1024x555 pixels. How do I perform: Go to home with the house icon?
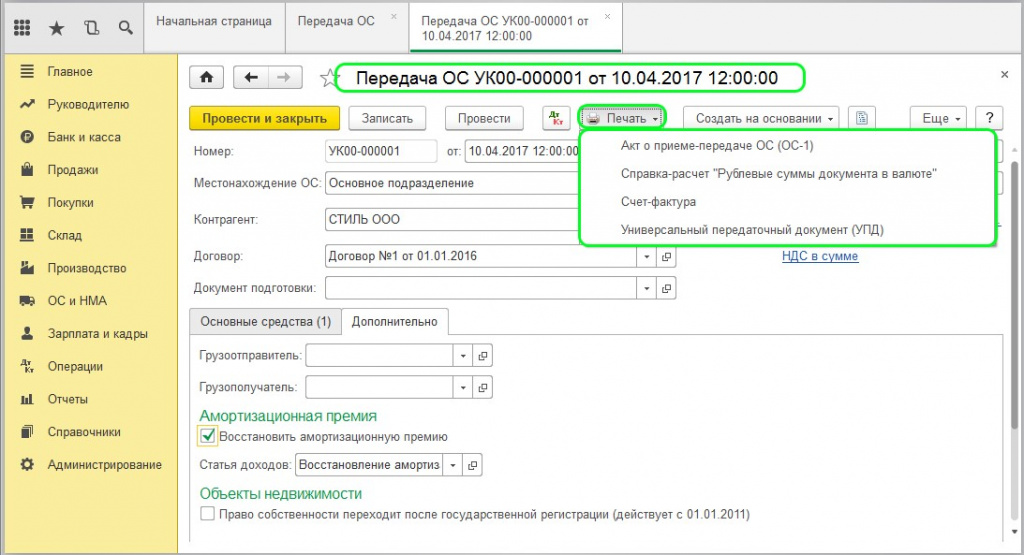[207, 77]
